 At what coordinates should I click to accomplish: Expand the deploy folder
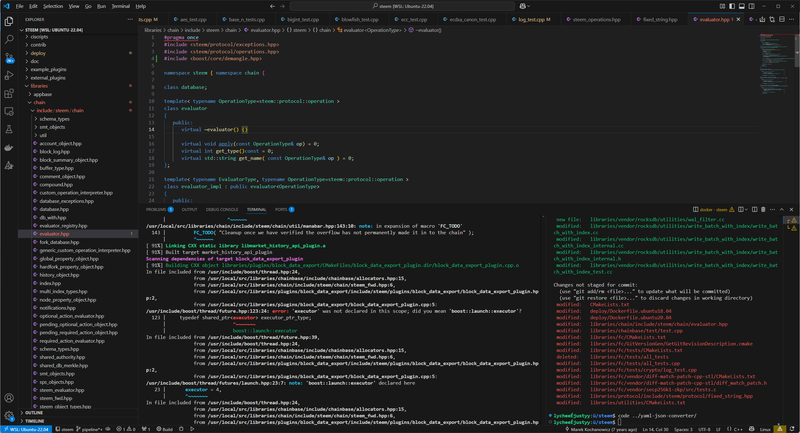[78, 53]
